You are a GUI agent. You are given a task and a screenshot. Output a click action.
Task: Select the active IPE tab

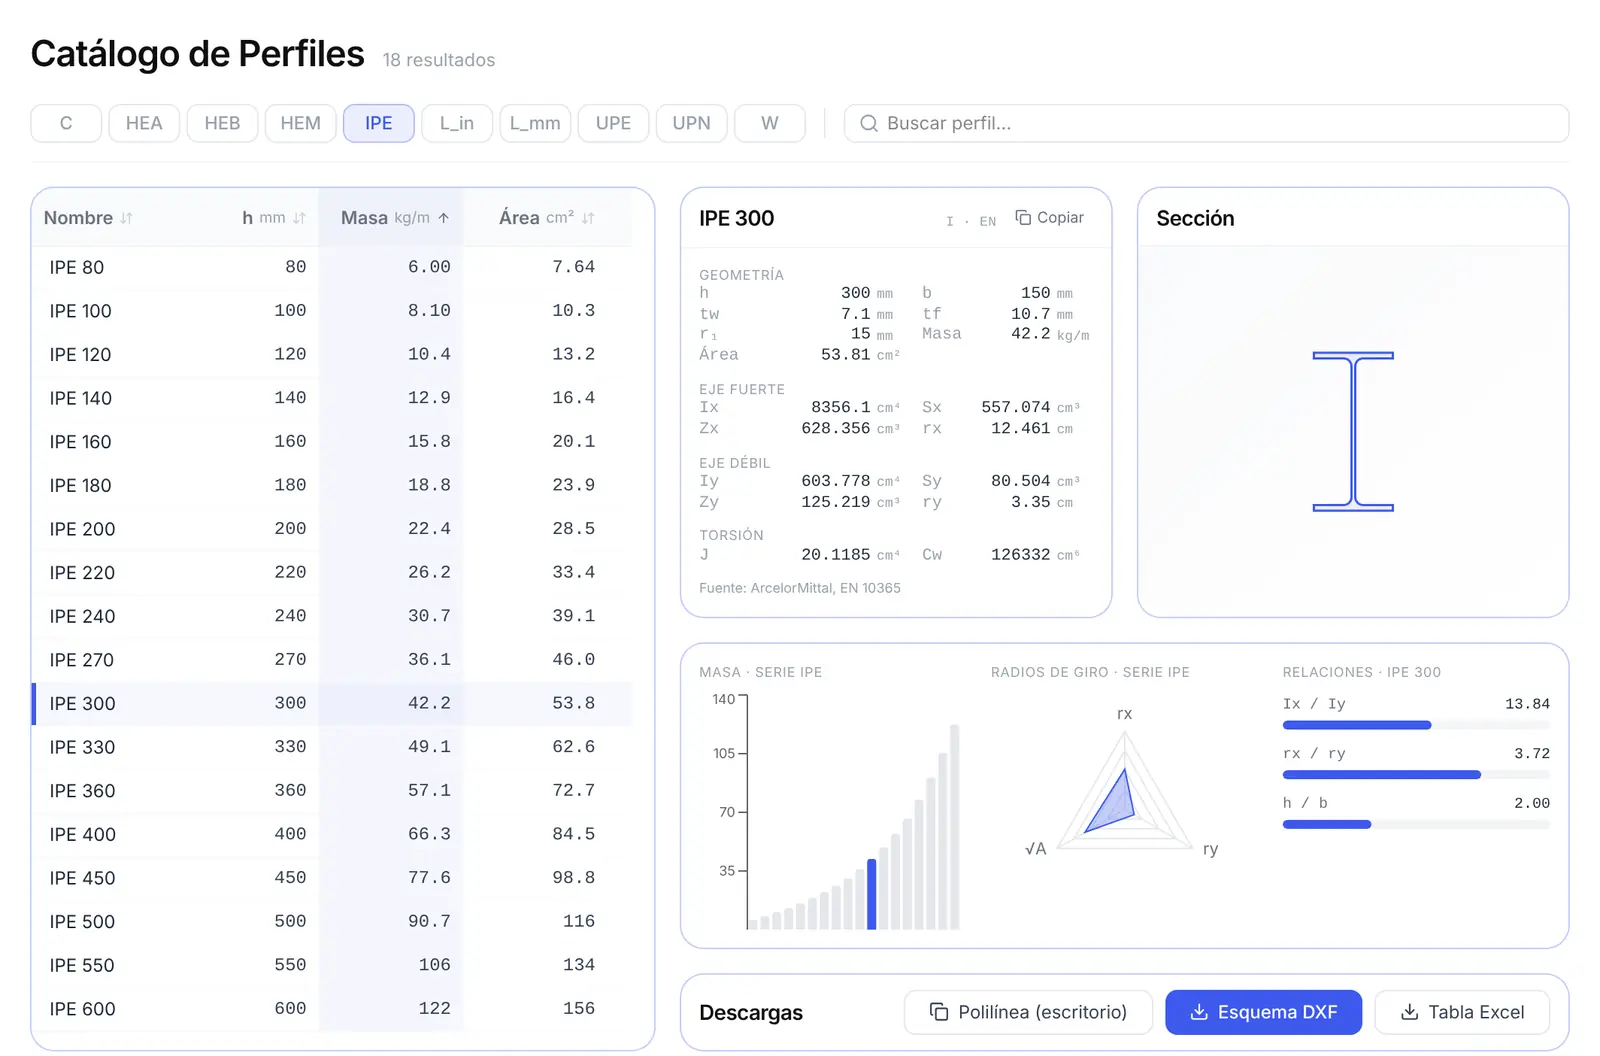[379, 123]
